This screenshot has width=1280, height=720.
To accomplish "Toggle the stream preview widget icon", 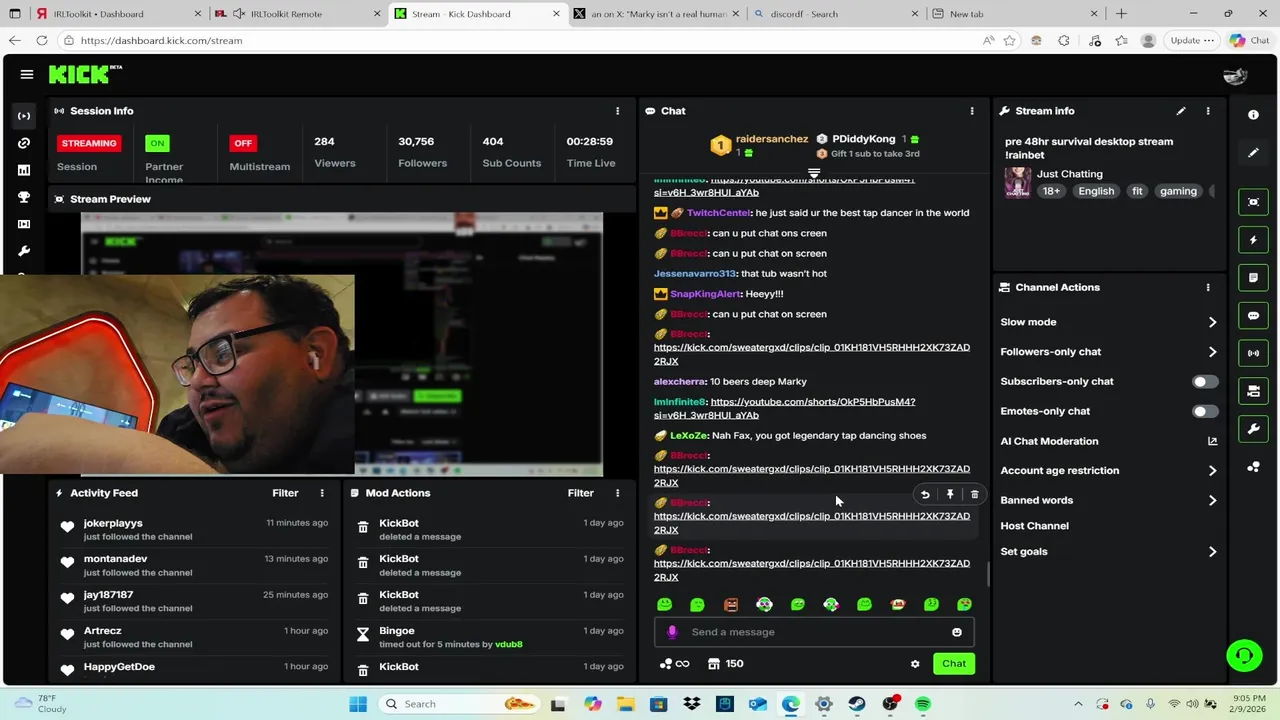I will click(x=1253, y=202).
